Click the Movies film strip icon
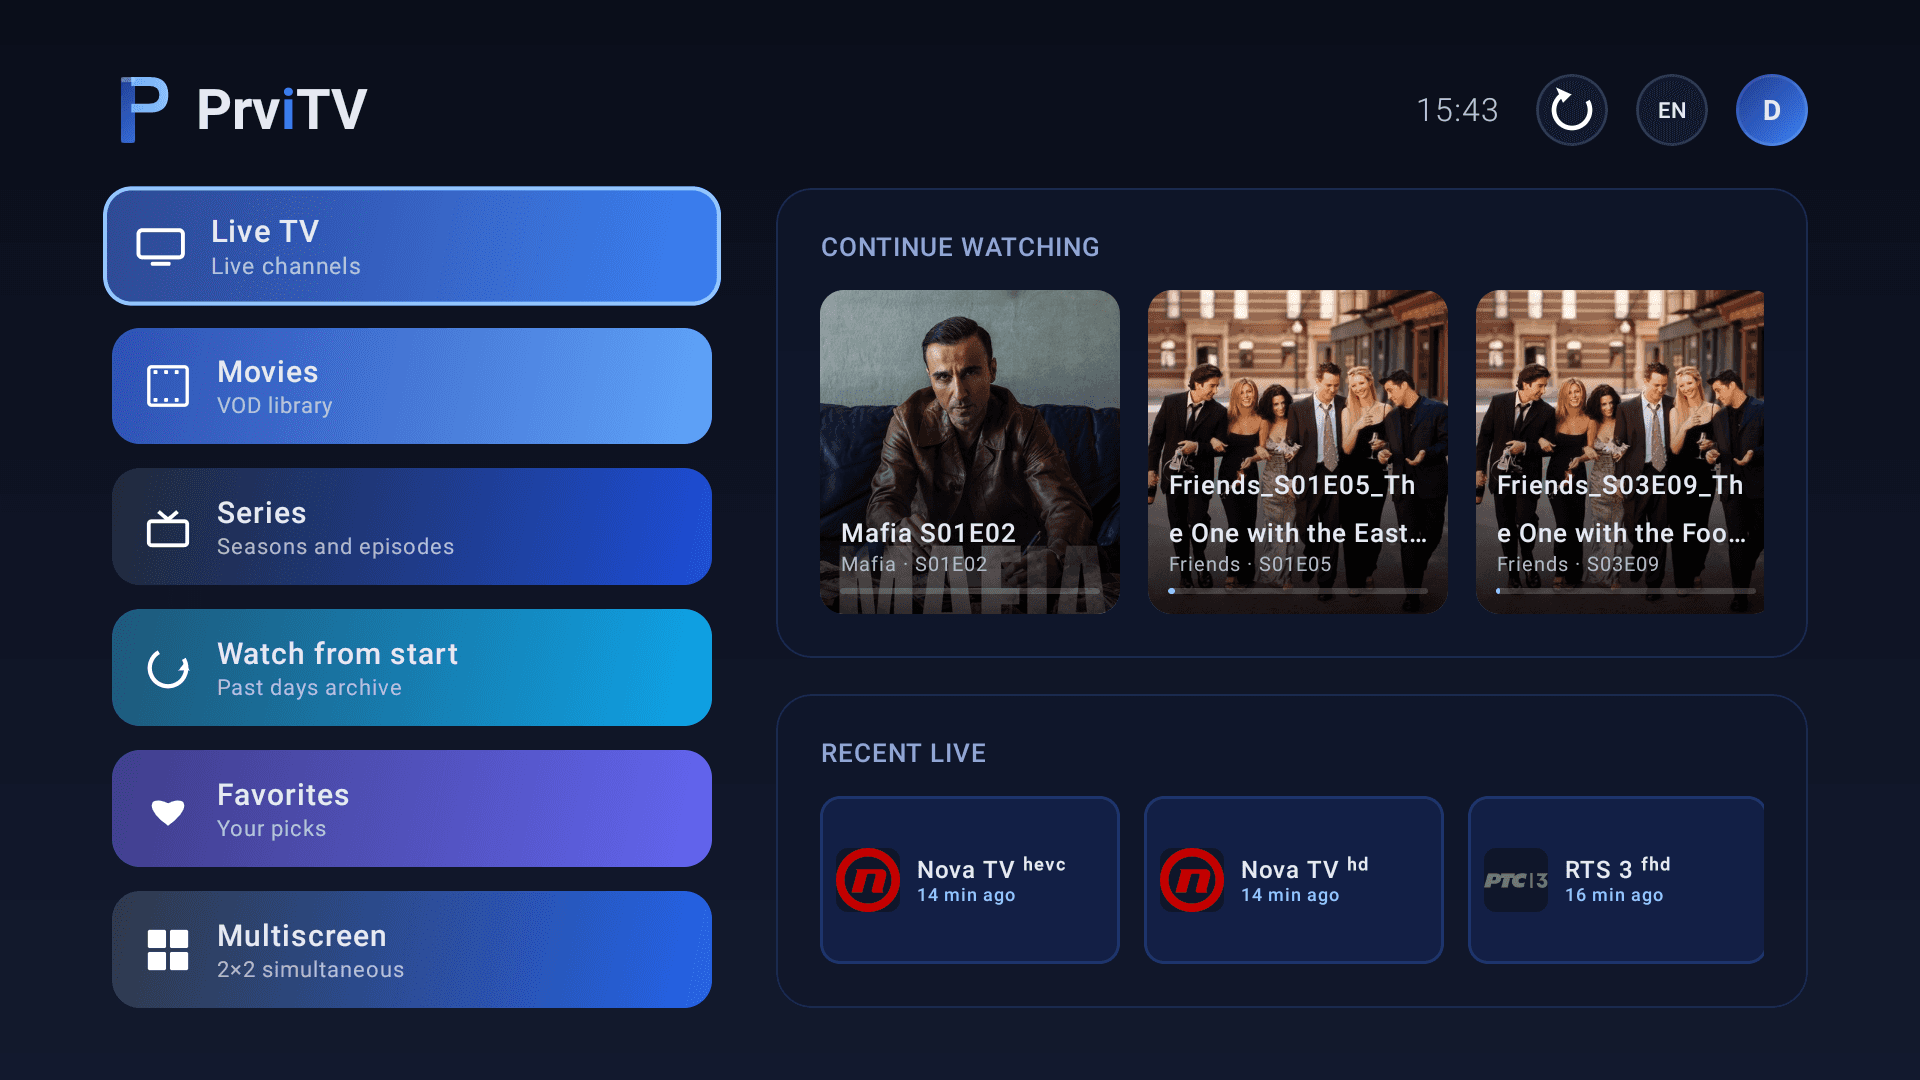Screen dimensions: 1920x1080 coord(168,386)
